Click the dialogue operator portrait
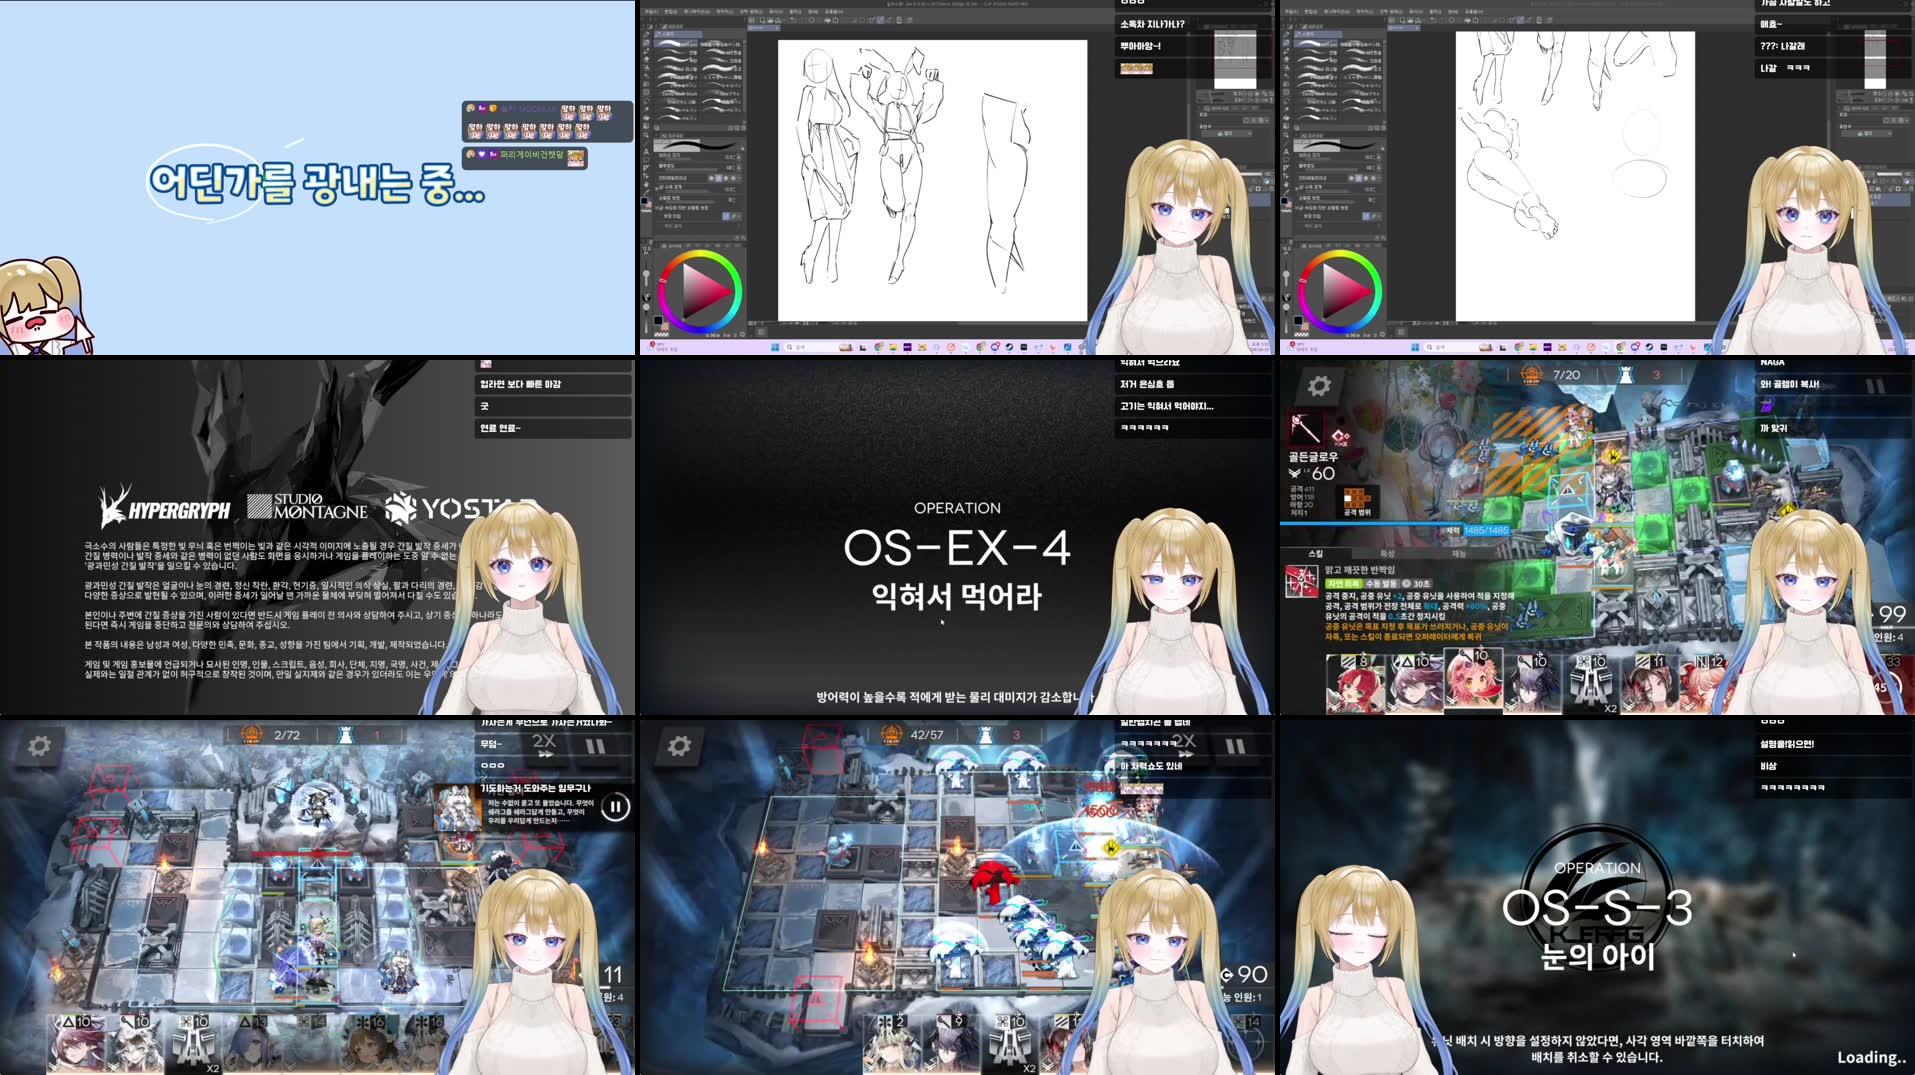The width and height of the screenshot is (1915, 1075). [x=456, y=808]
